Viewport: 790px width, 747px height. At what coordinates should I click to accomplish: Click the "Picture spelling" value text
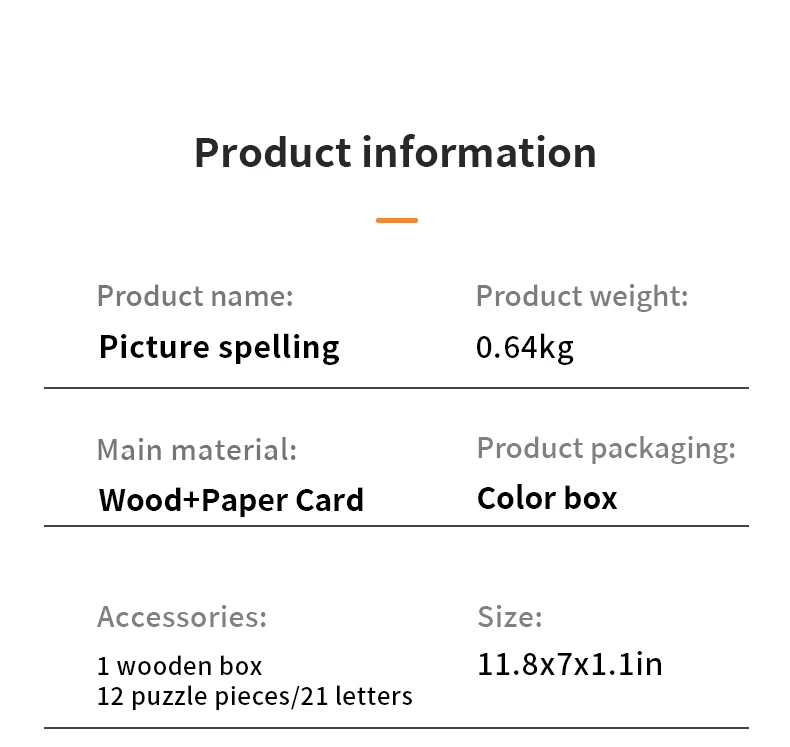pos(219,347)
